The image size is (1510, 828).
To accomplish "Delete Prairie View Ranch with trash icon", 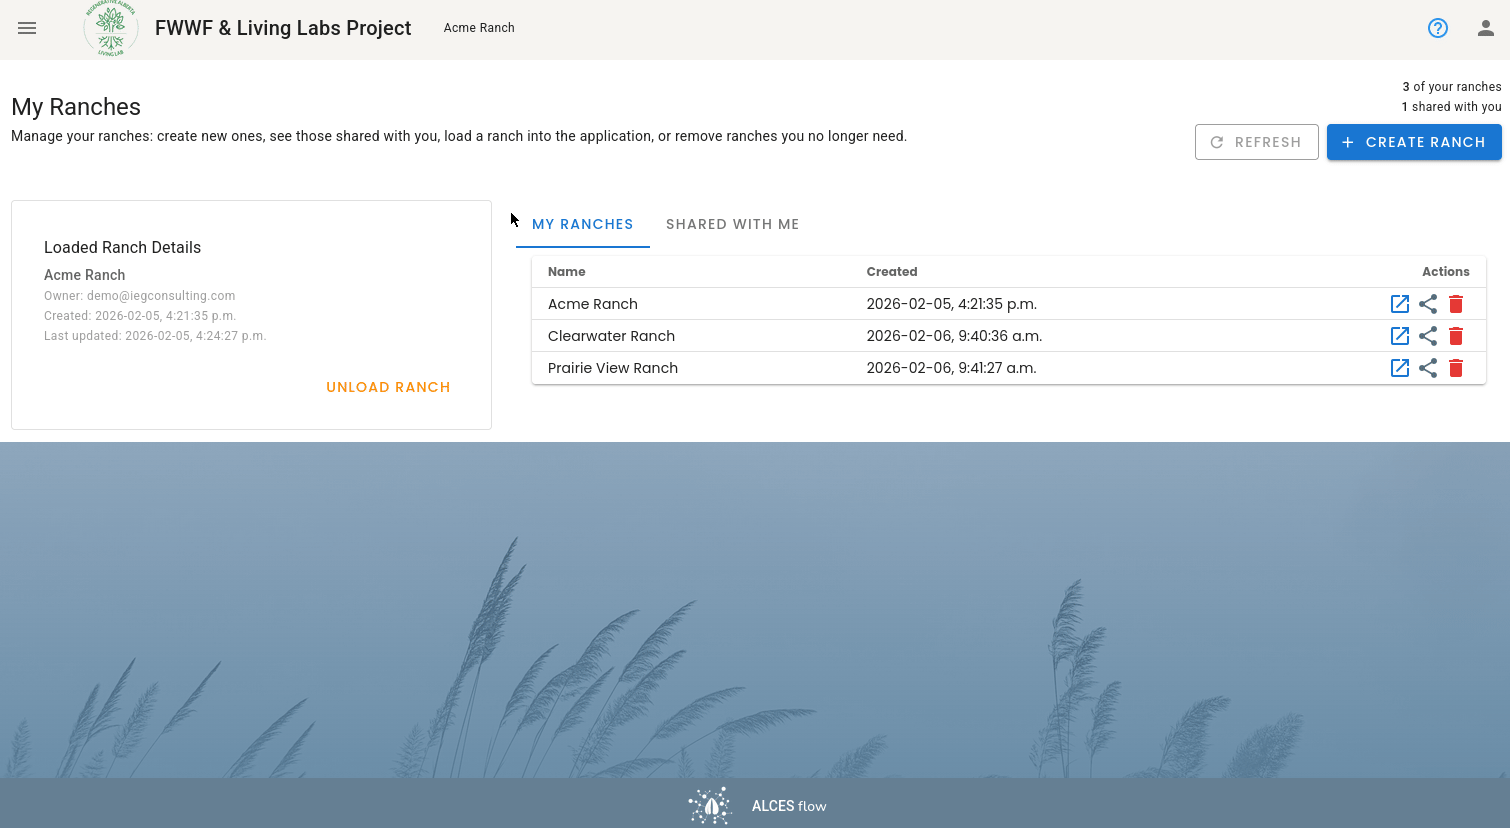I will coord(1456,368).
